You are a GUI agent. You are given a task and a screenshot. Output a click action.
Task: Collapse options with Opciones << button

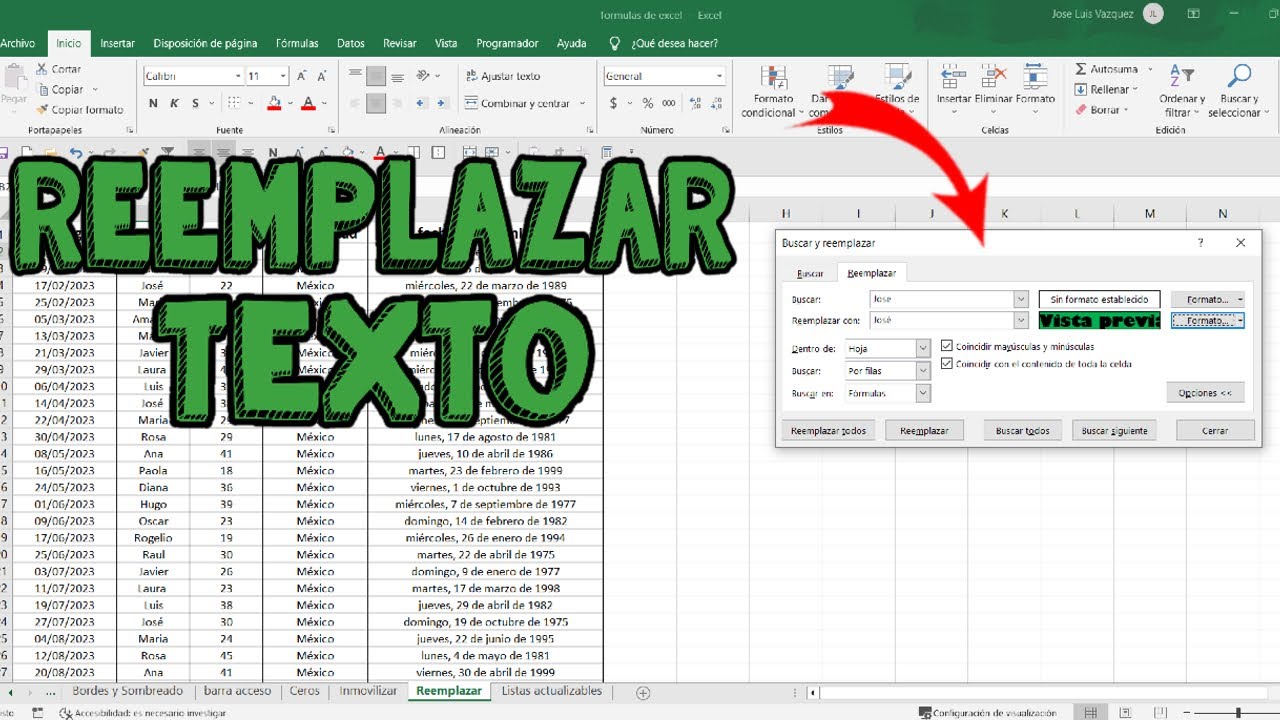point(1205,393)
